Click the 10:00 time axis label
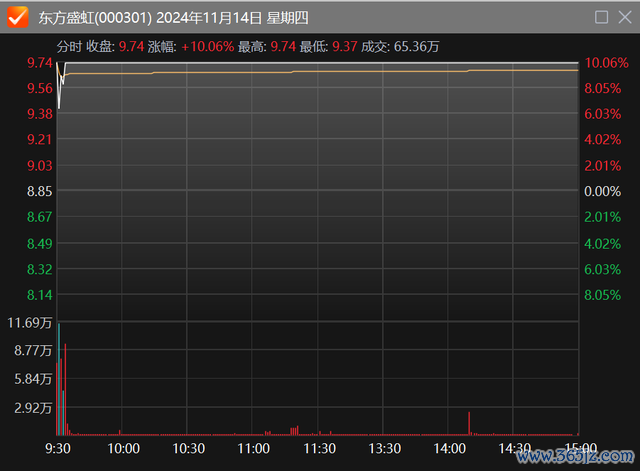Screen dimensions: 640x471 (123, 449)
